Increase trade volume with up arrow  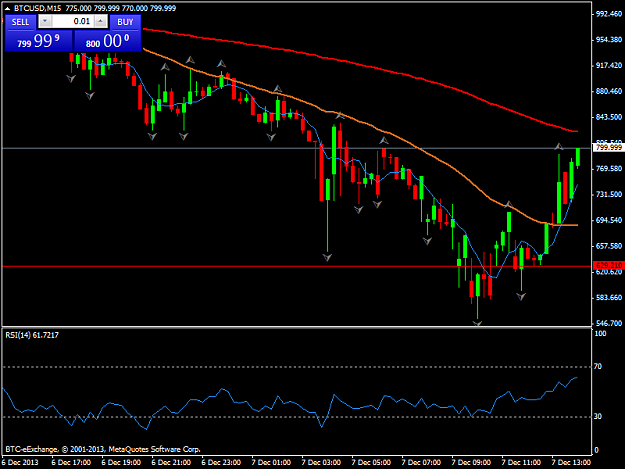tap(101, 21)
